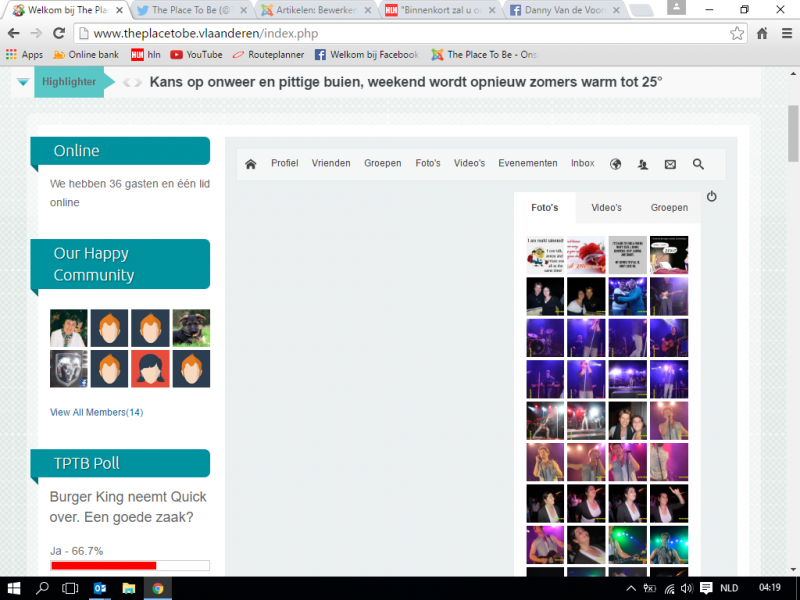Open the volume speaker tray icon

(687, 588)
